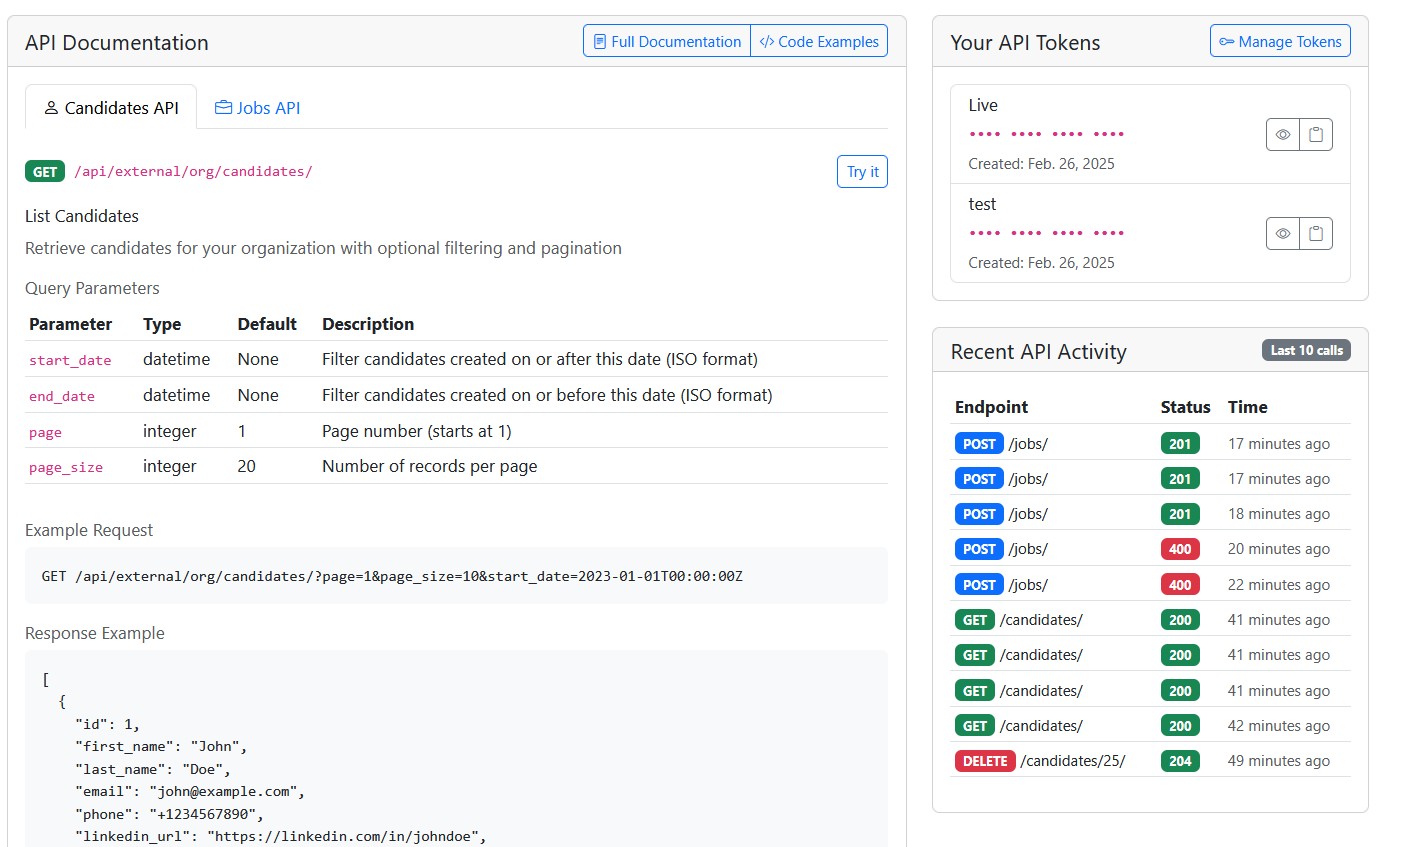1401x847 pixels.
Task: Click the start_date parameter name
Action: (70, 360)
